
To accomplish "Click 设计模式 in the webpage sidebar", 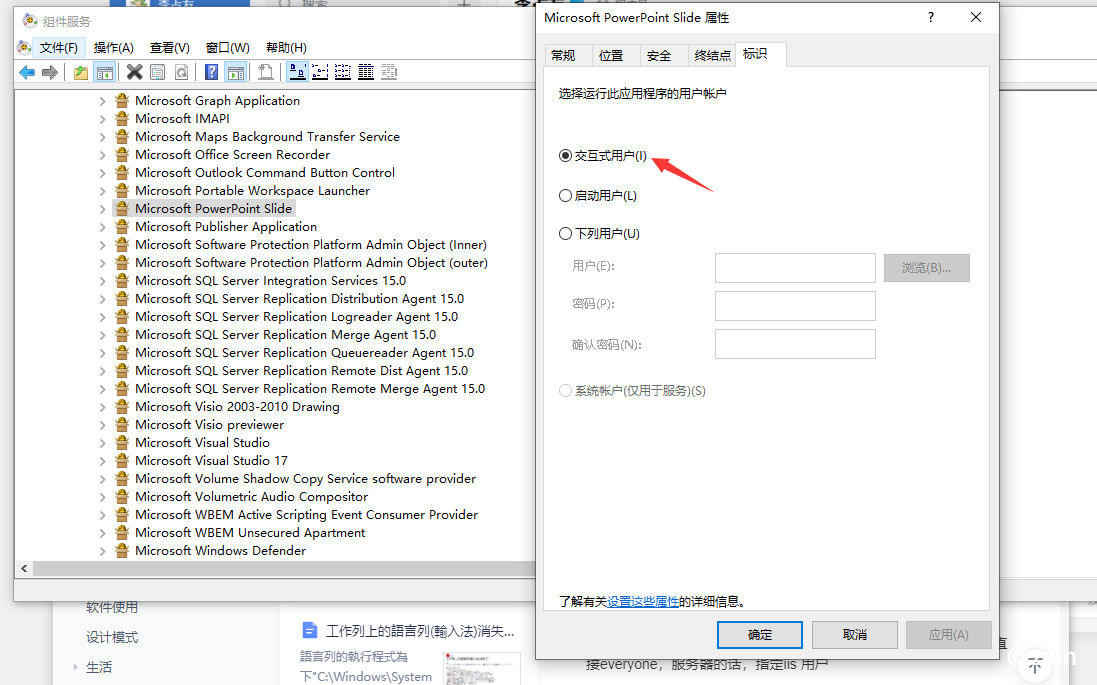I will [x=112, y=637].
